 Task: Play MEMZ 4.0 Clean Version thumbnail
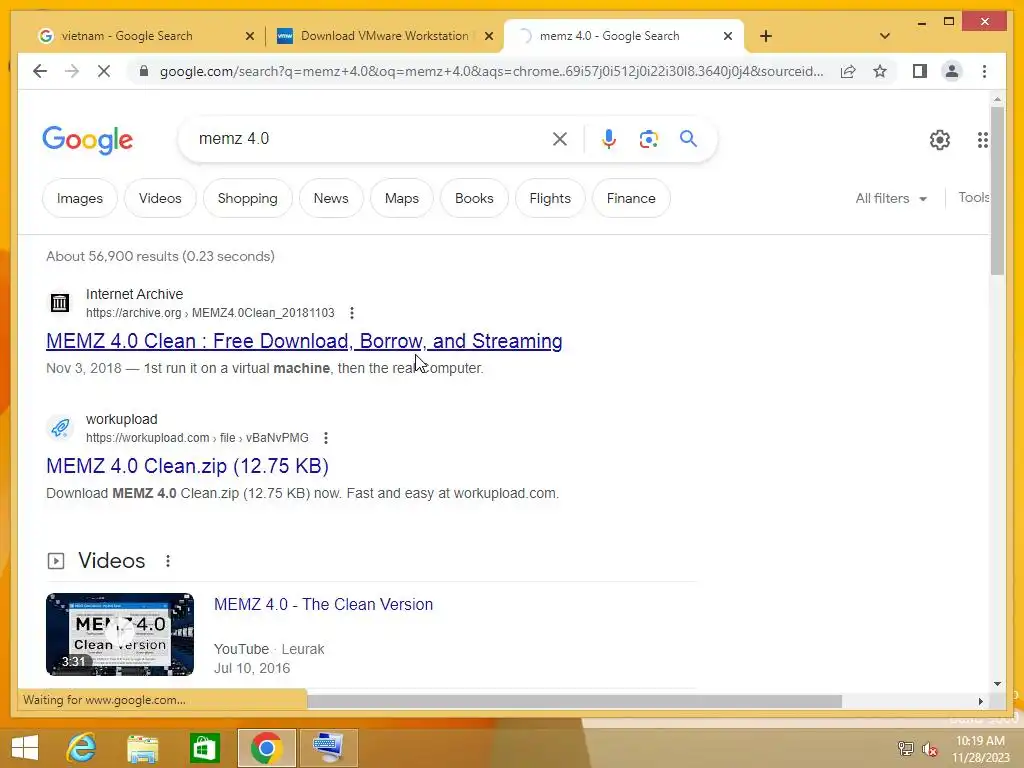[120, 634]
